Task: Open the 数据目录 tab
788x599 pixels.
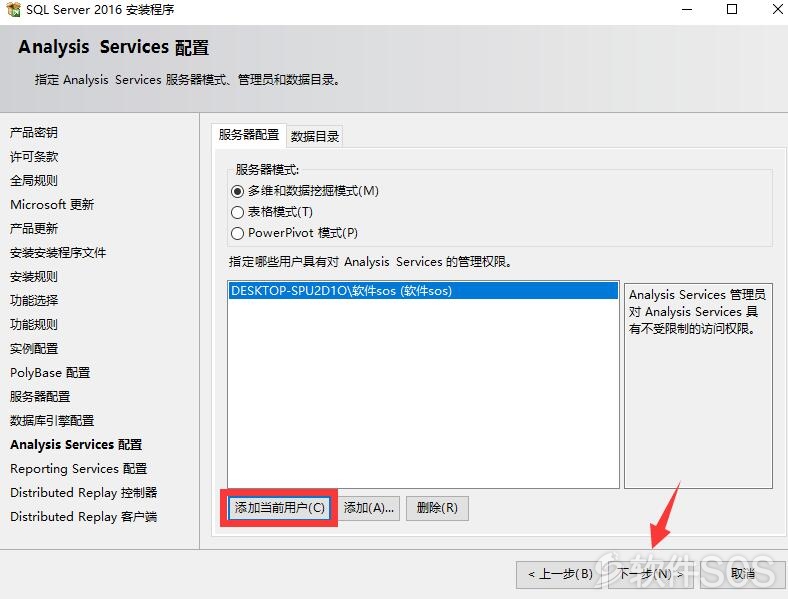Action: coord(315,136)
